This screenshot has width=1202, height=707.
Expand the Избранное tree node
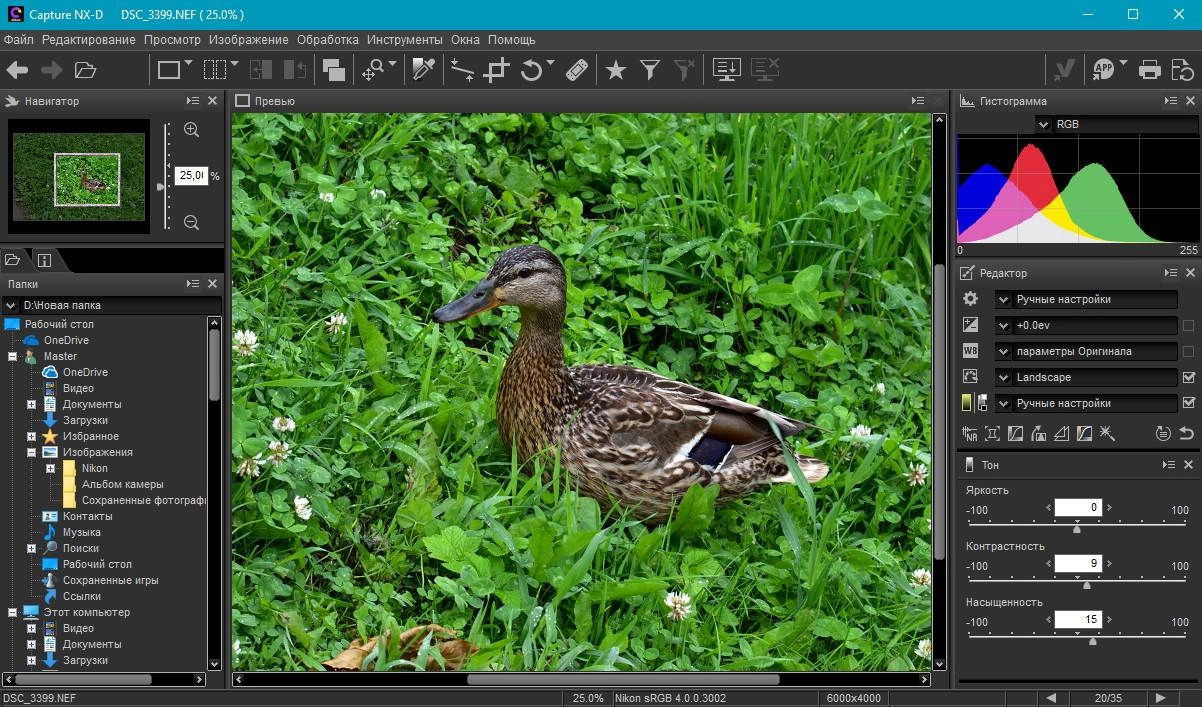(x=31, y=436)
